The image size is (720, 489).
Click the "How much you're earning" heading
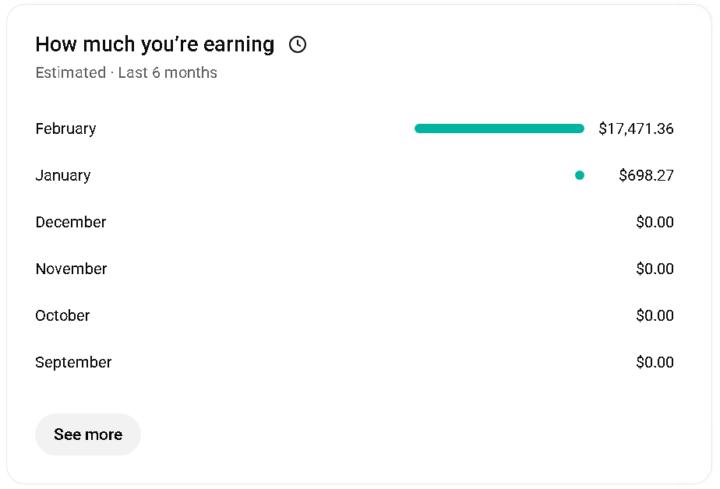154,44
